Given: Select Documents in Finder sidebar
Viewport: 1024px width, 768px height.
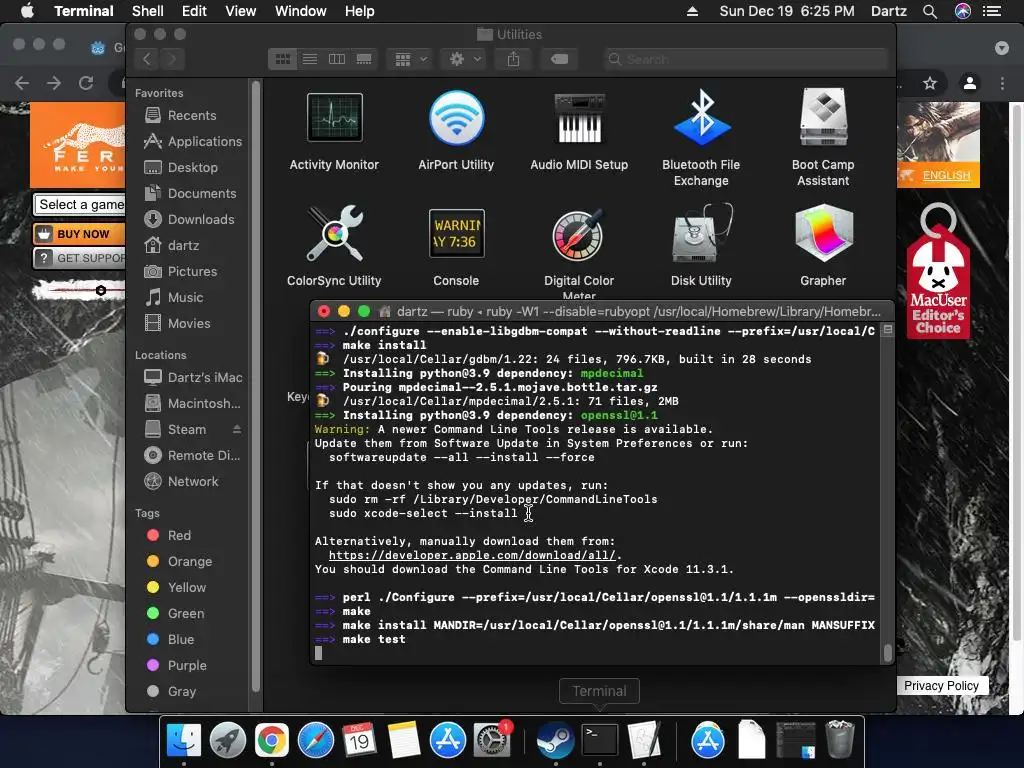Looking at the screenshot, I should (189, 194).
